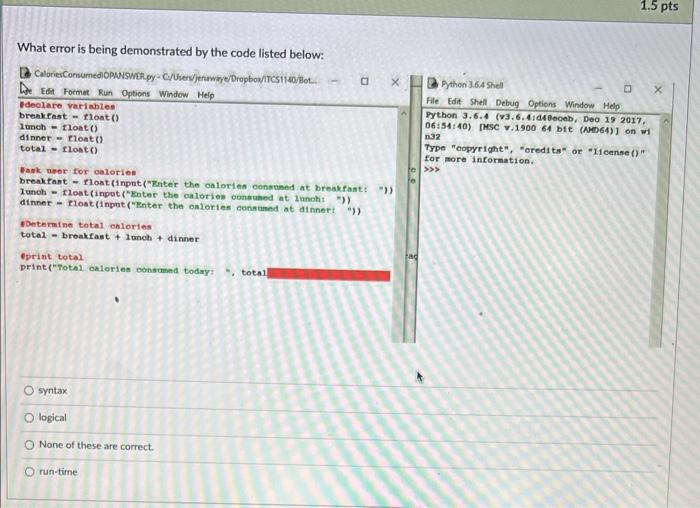The width and height of the screenshot is (700, 508).
Task: Click the Python 3.6.4 Shell title bar icon
Action: tap(432, 83)
